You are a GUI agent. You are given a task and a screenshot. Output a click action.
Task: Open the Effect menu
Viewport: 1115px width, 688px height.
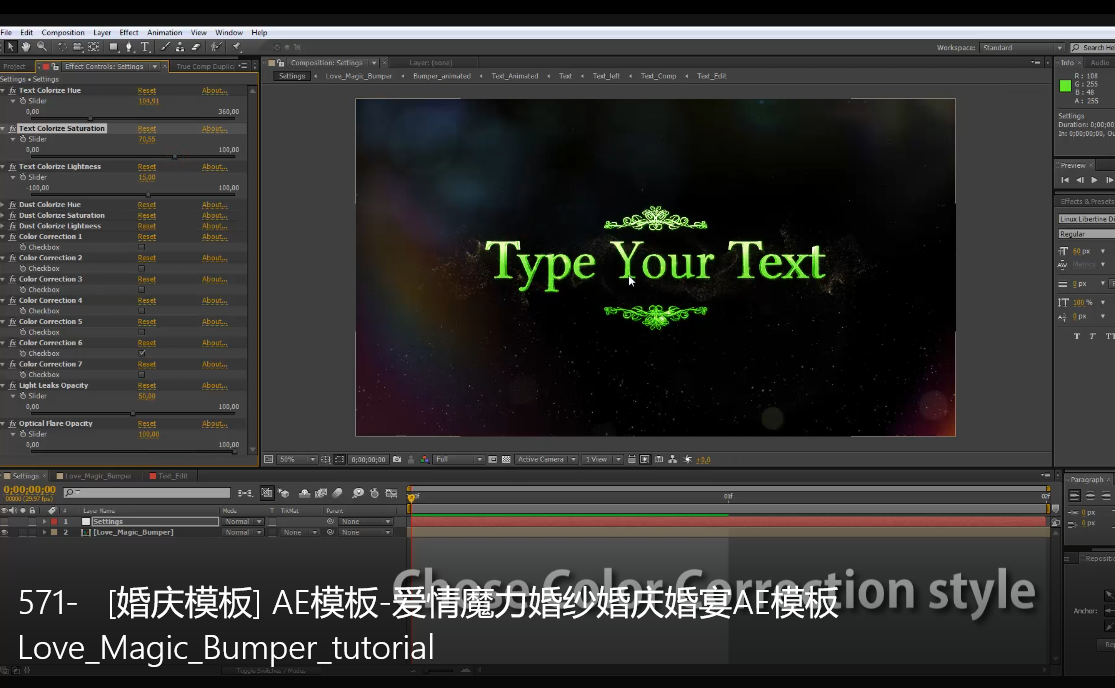[129, 33]
